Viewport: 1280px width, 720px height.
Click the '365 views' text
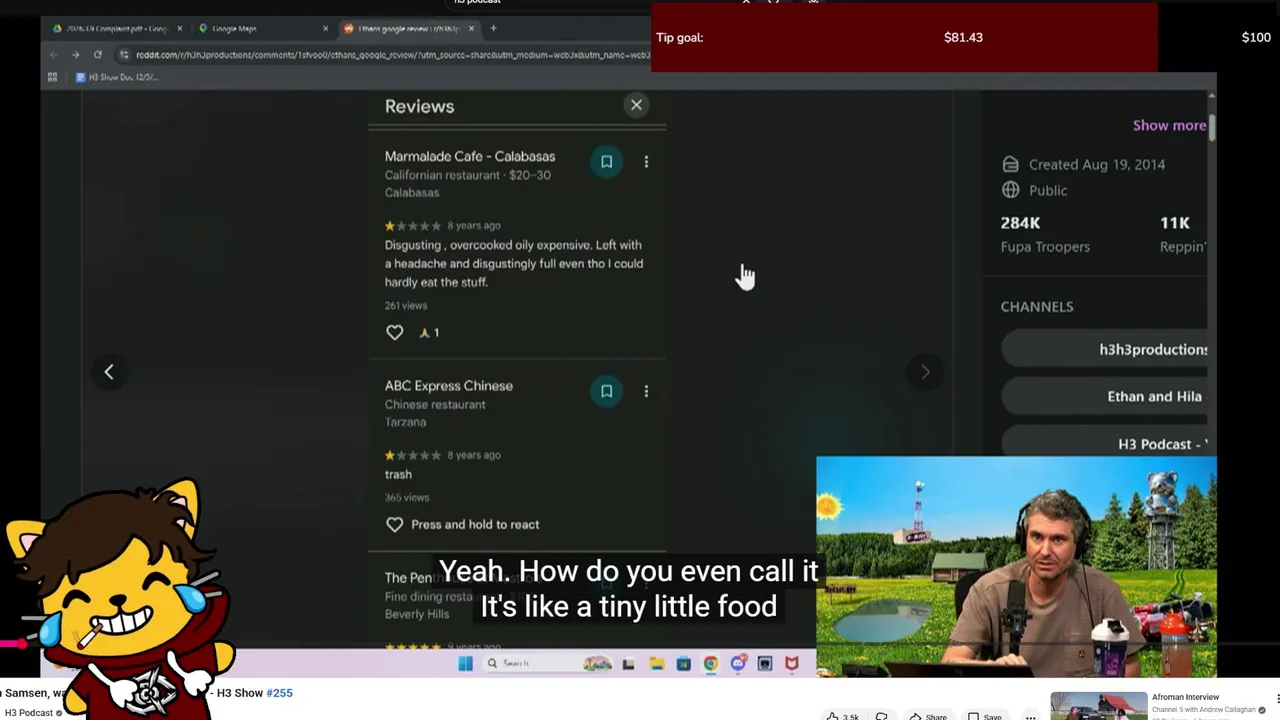tap(407, 497)
